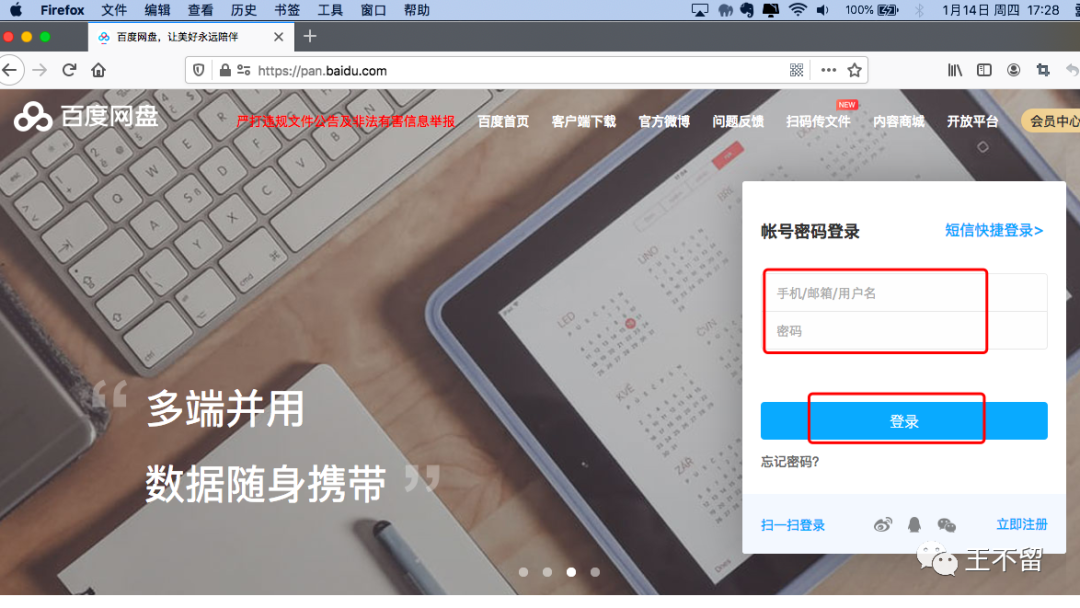Open the 窗口 menu
This screenshot has width=1080, height=608.
[x=373, y=10]
